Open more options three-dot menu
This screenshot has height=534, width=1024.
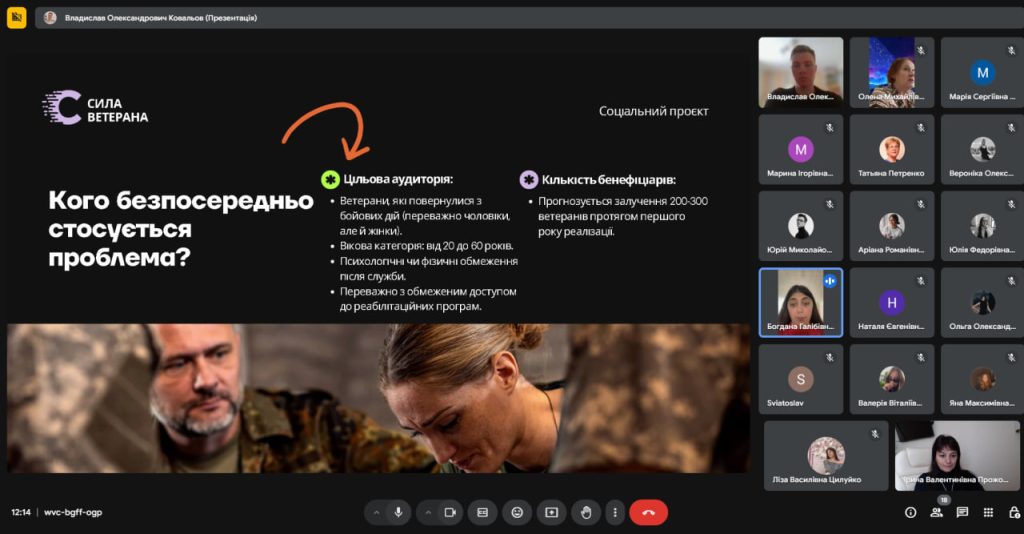pyautogui.click(x=615, y=512)
